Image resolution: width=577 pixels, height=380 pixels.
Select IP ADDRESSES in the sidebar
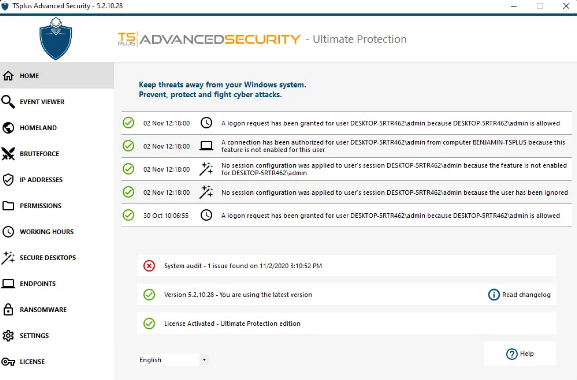(x=57, y=180)
